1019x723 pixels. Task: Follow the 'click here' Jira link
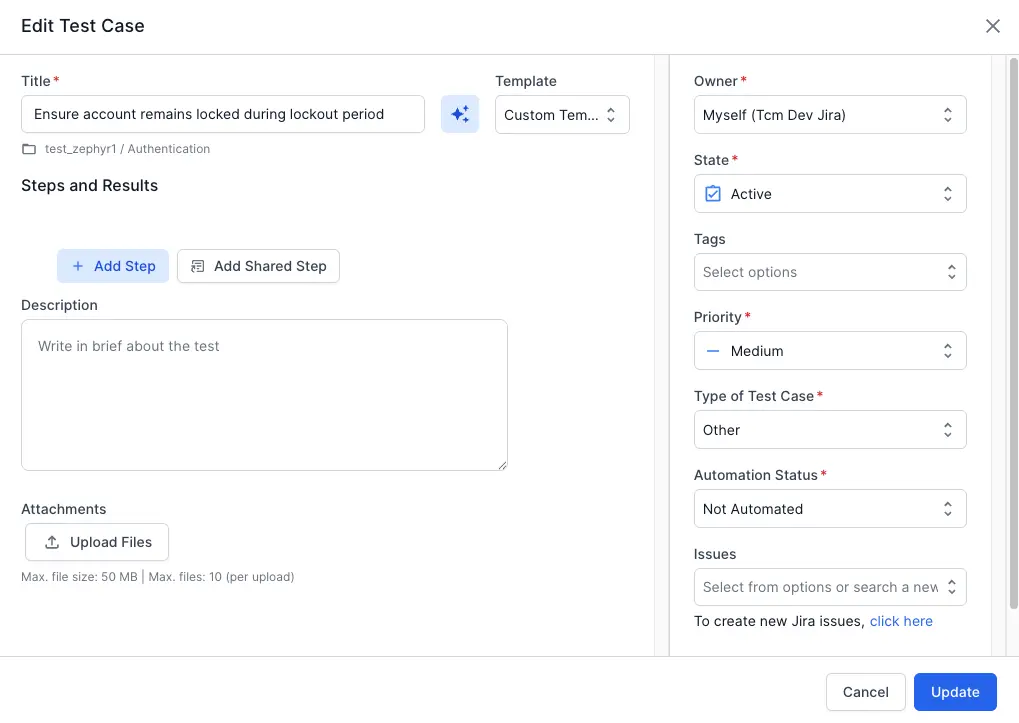[901, 621]
